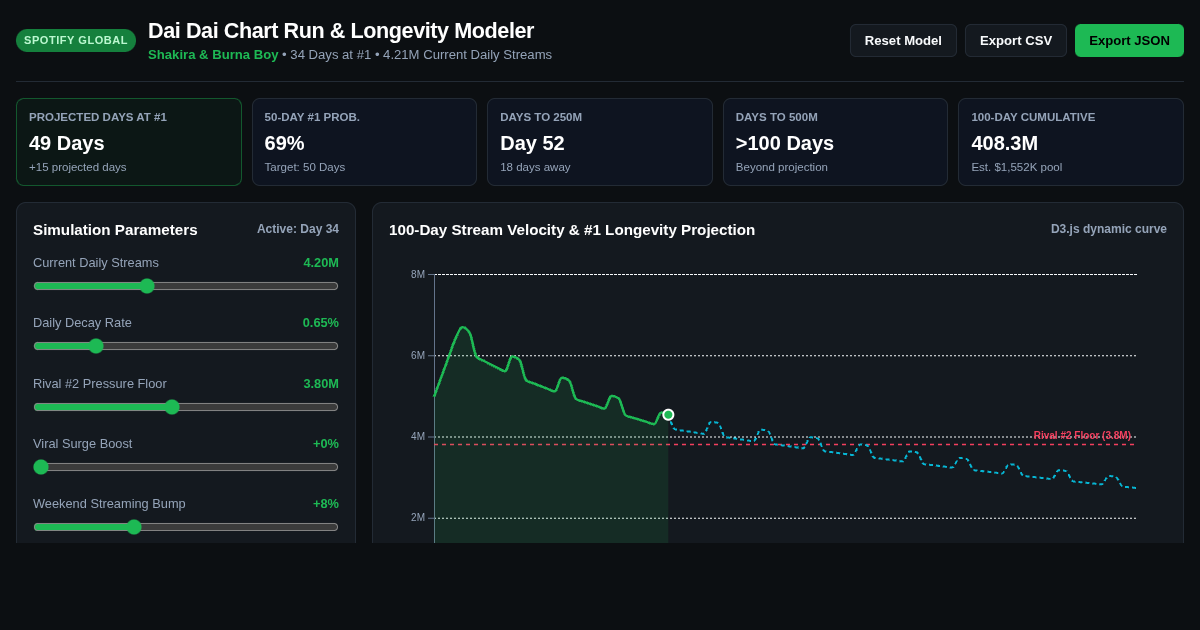Click the Simulation Parameters heading
This screenshot has height=630, width=1200.
115,230
